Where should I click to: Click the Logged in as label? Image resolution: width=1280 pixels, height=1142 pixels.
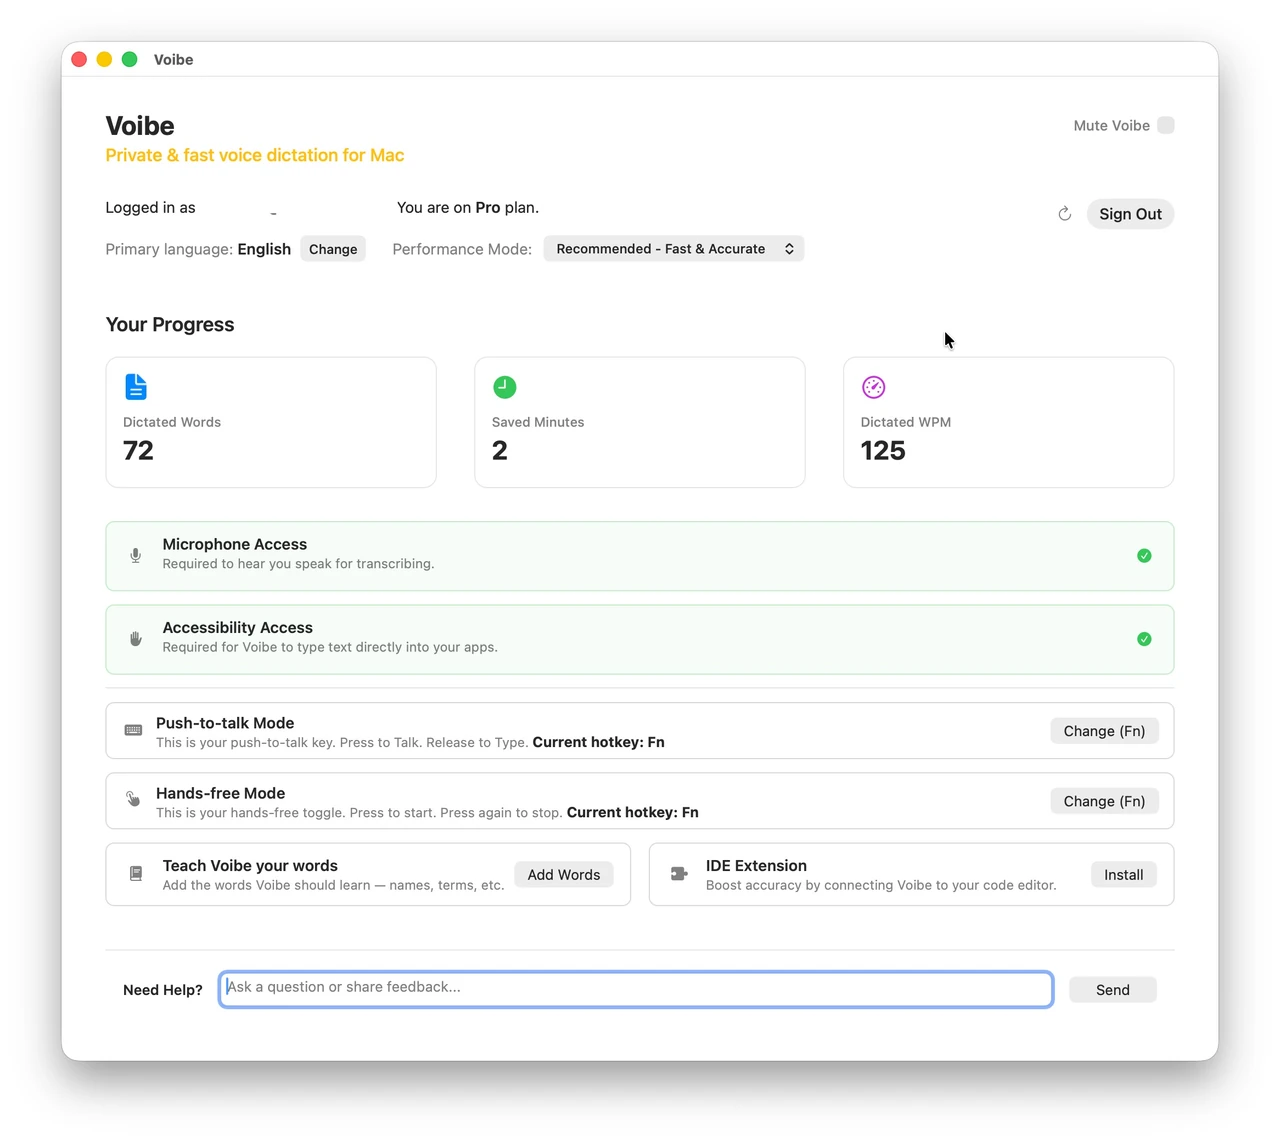coord(150,208)
